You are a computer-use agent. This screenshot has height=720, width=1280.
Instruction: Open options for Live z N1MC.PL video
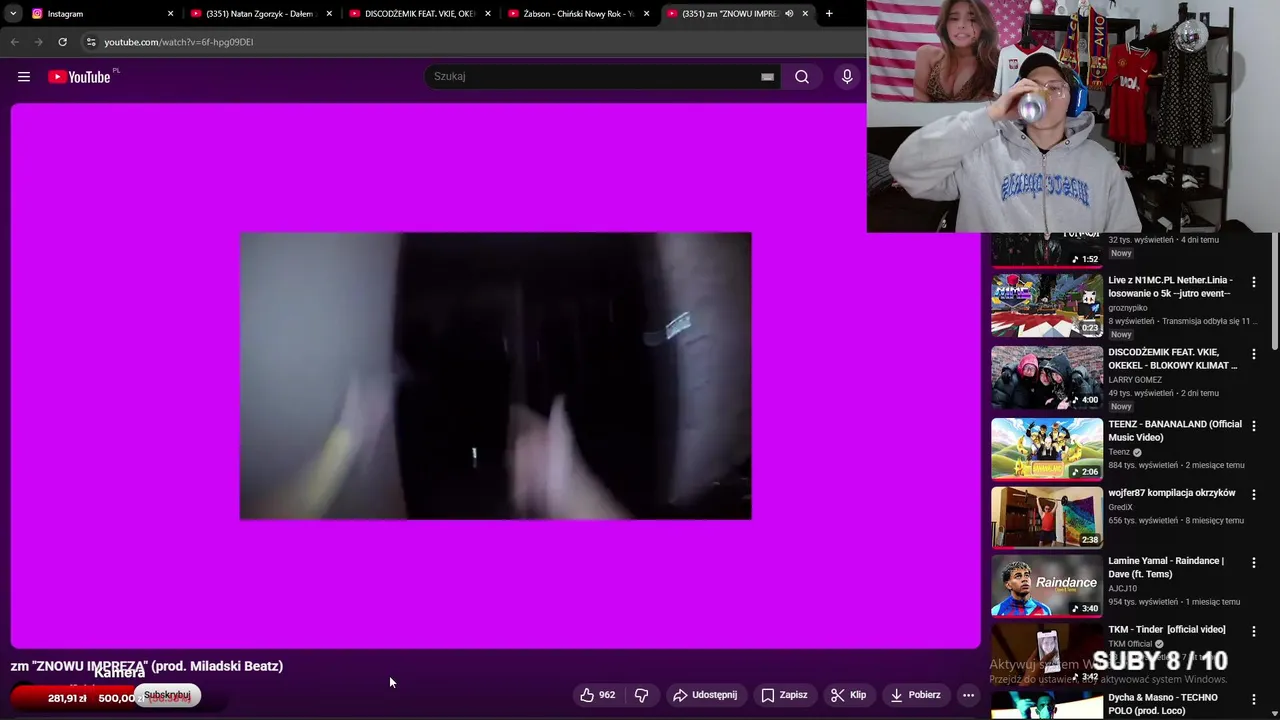click(1254, 283)
